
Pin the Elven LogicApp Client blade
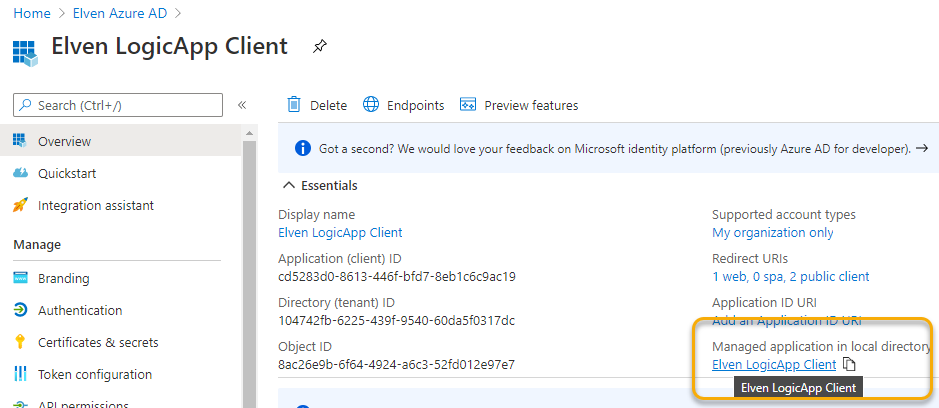320,47
